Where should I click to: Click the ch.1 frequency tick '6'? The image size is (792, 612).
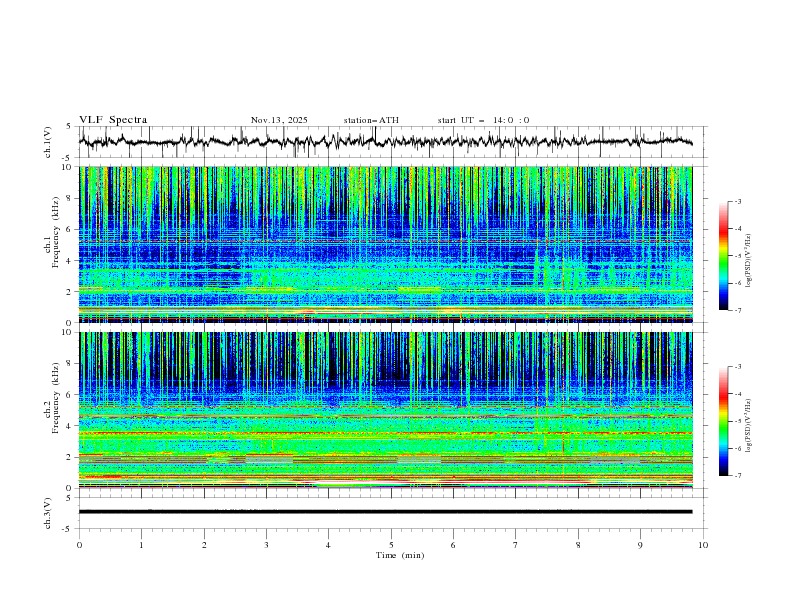click(x=71, y=229)
